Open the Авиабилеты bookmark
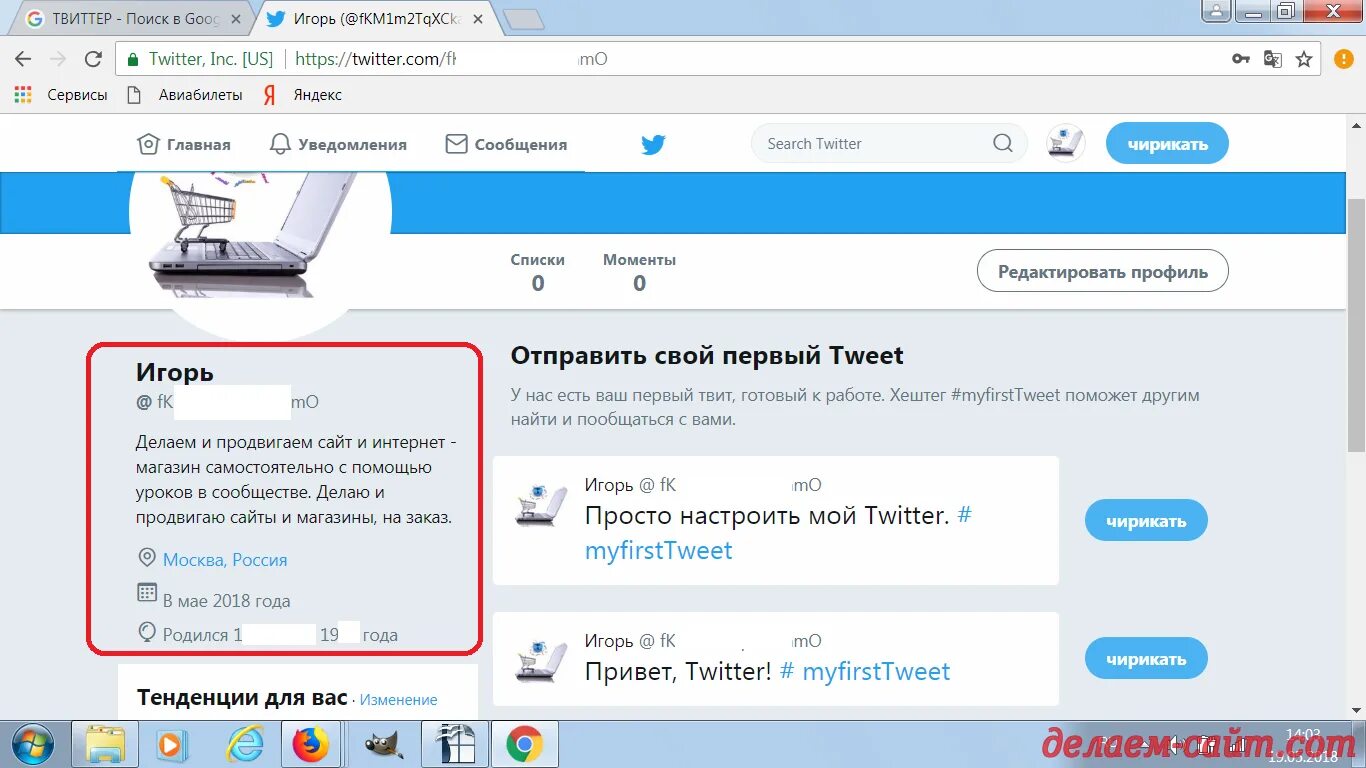The height and width of the screenshot is (768, 1366). (185, 95)
